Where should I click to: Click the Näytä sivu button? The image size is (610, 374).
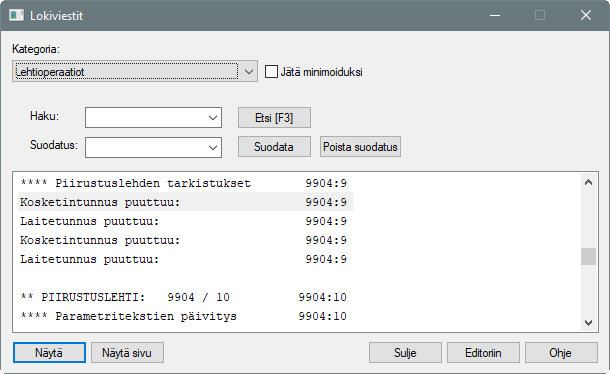127,353
